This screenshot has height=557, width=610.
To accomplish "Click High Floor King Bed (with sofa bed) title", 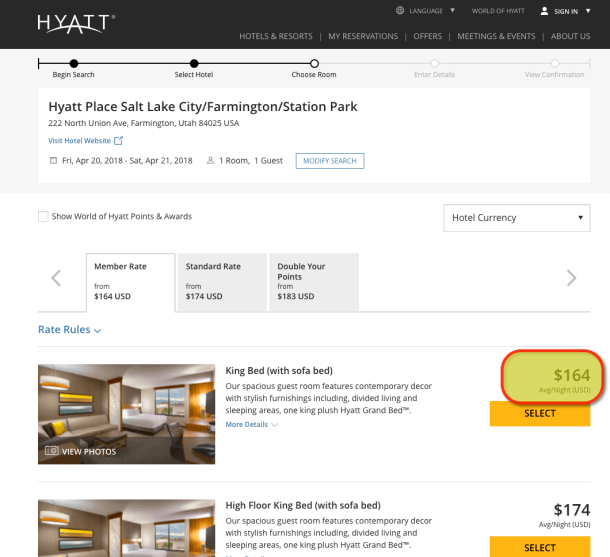I will point(303,505).
